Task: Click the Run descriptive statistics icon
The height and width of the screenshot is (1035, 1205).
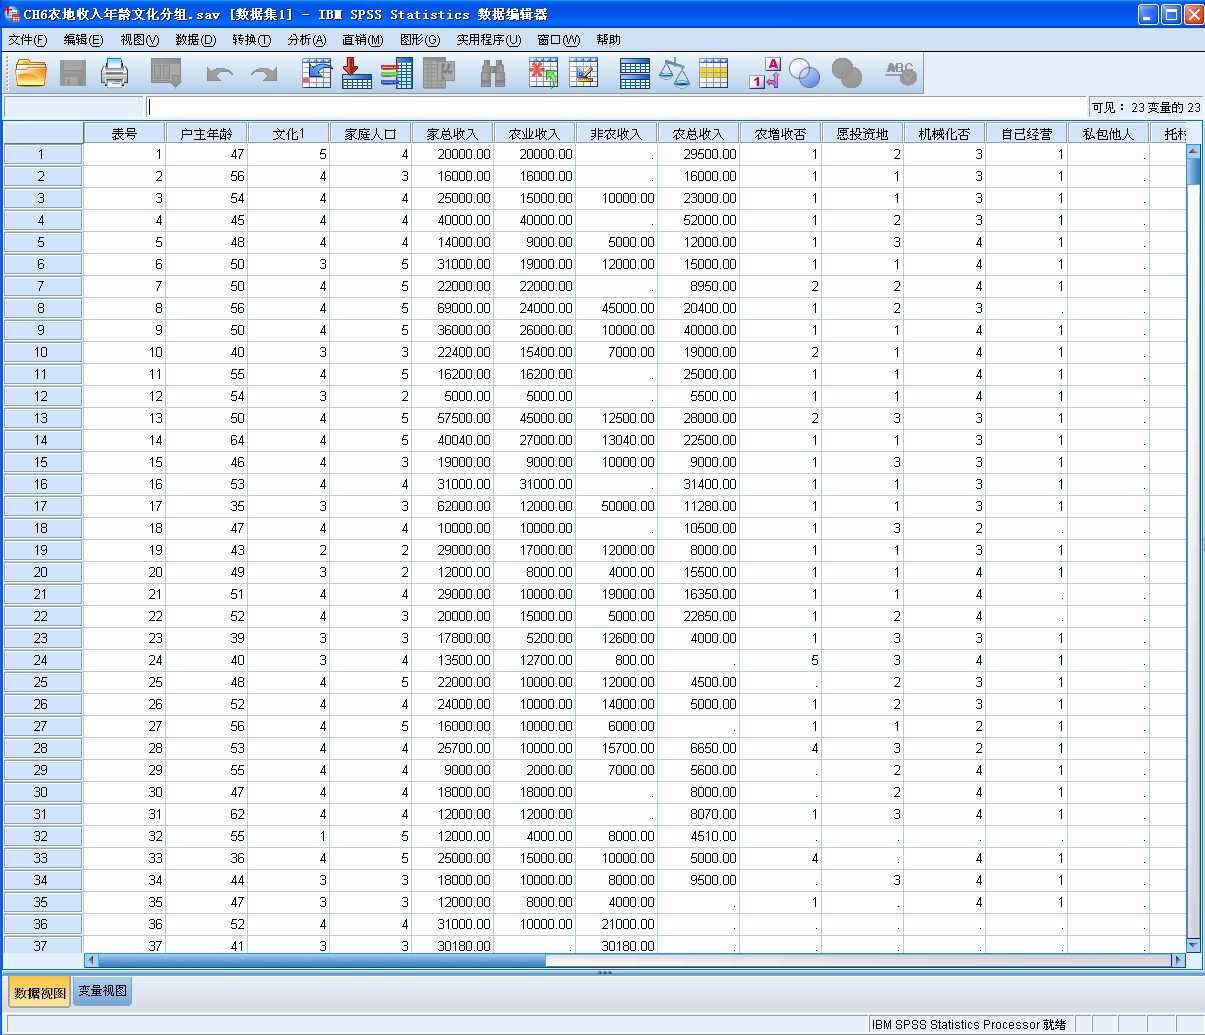Action: point(440,73)
